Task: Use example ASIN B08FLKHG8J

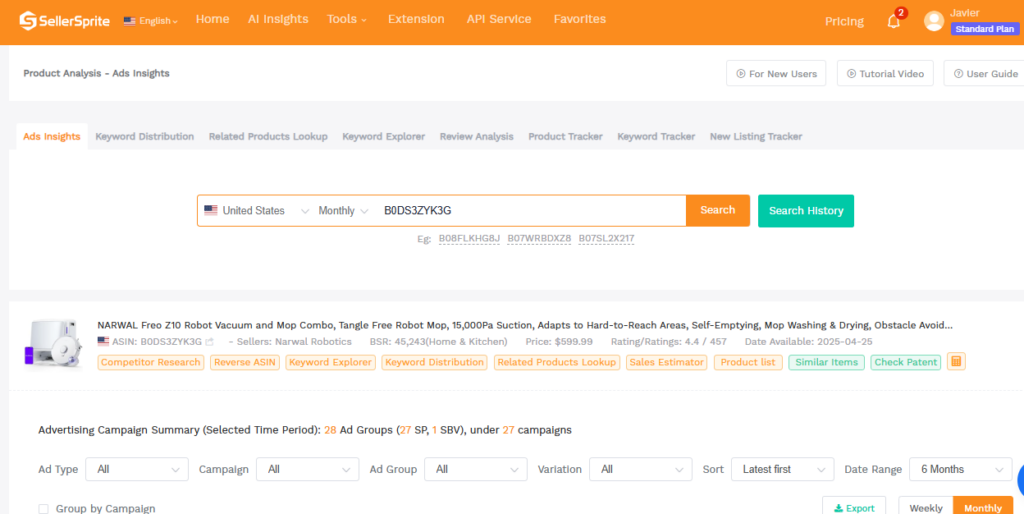Action: (469, 239)
